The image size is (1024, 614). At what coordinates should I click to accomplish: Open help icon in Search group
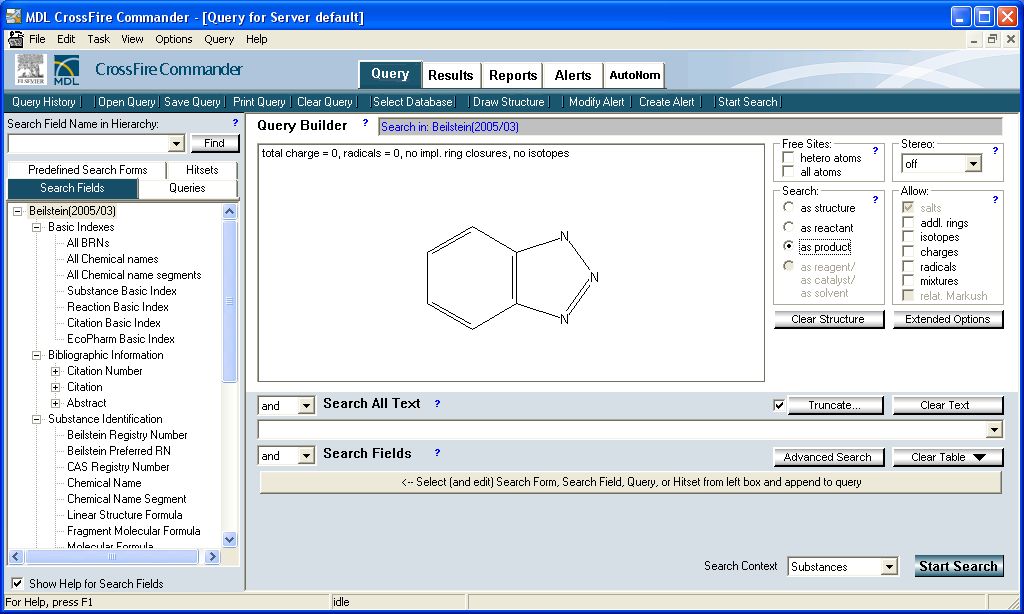[875, 200]
